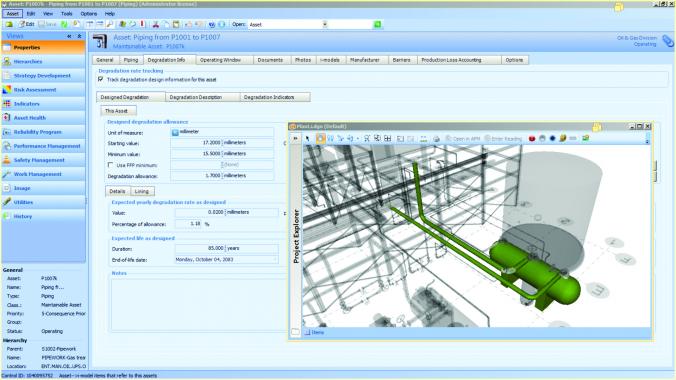Open the Hierarchies view in the sidebar
Viewport: 676px width, 380px height.
click(43, 62)
